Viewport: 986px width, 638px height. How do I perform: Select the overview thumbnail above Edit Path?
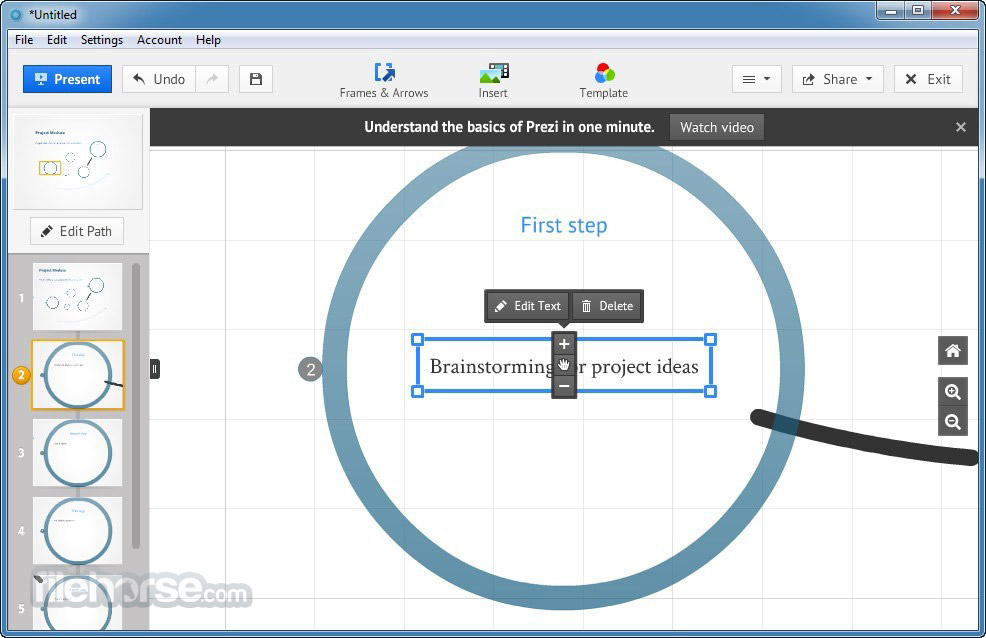[78, 162]
